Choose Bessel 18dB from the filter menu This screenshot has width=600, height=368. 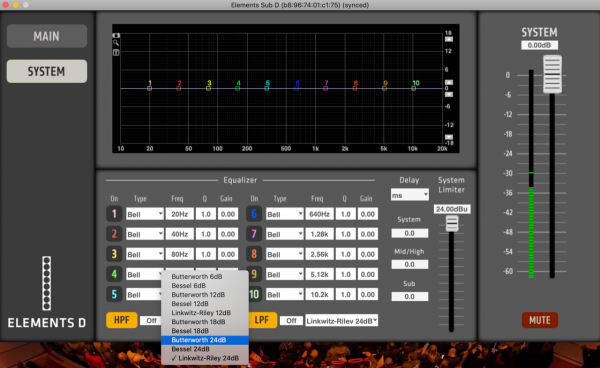pos(205,331)
